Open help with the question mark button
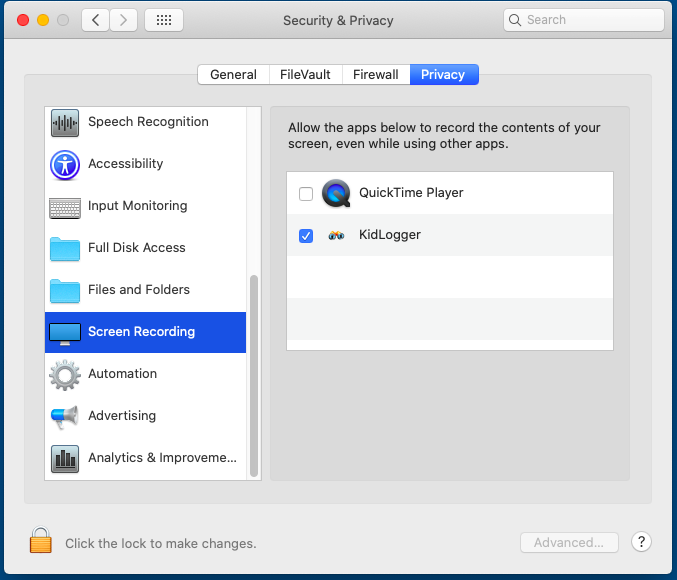Viewport: 677px width, 580px height. [x=641, y=542]
